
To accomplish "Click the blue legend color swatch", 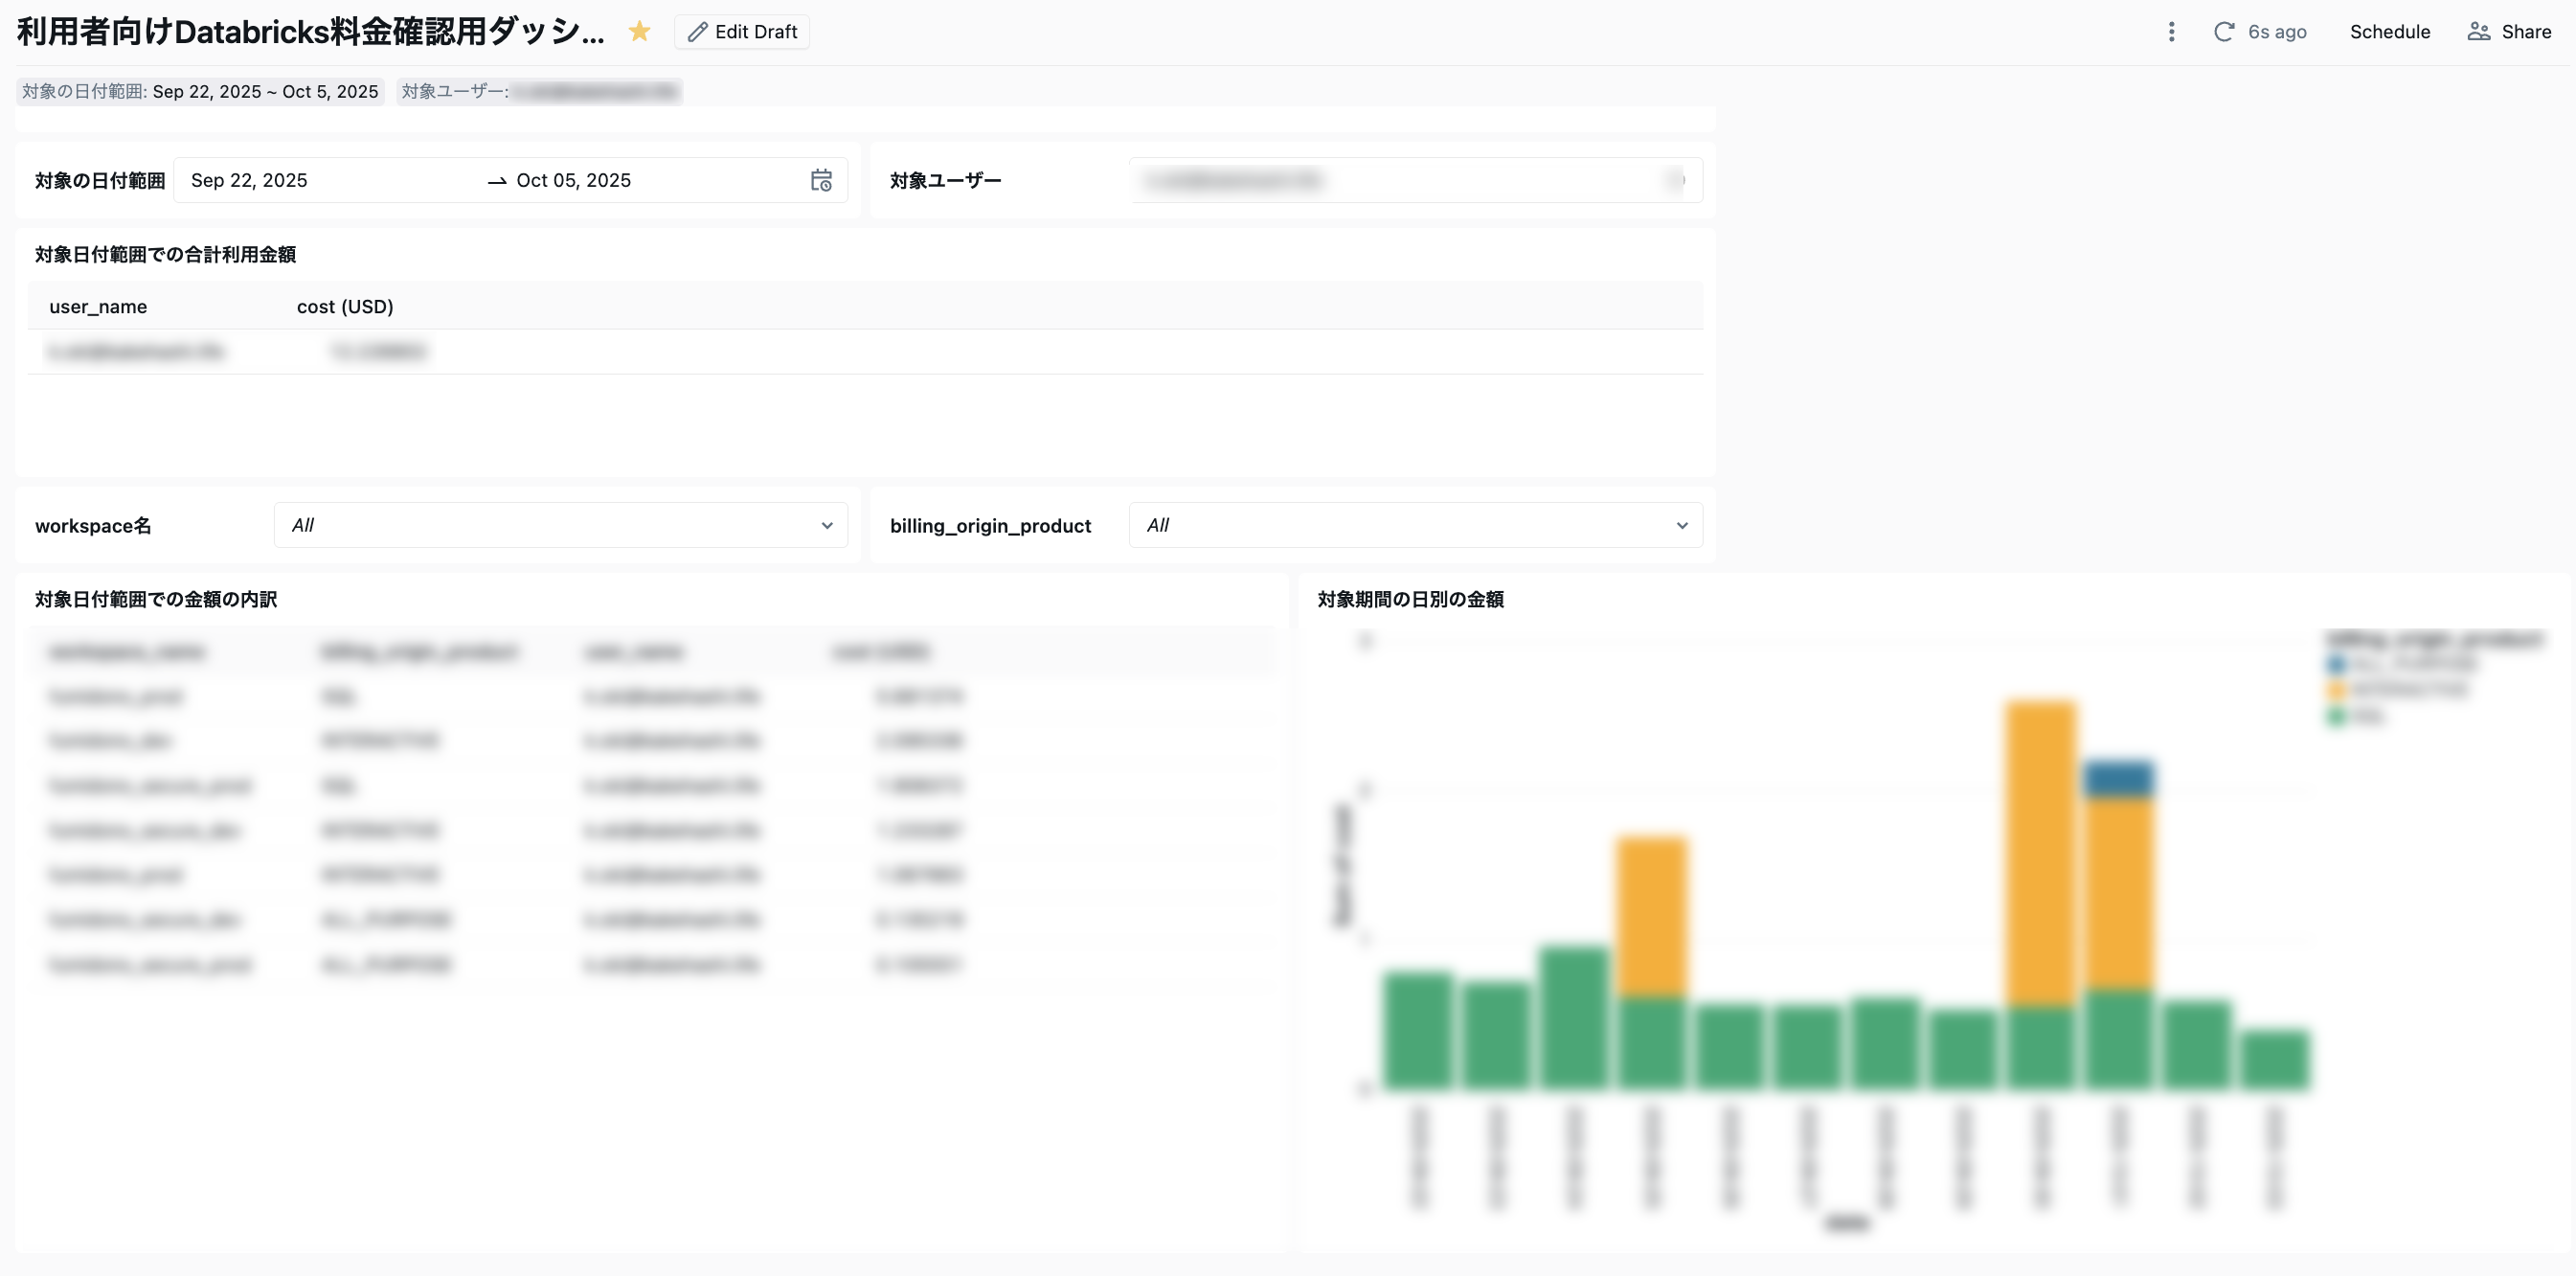I will (x=2336, y=664).
